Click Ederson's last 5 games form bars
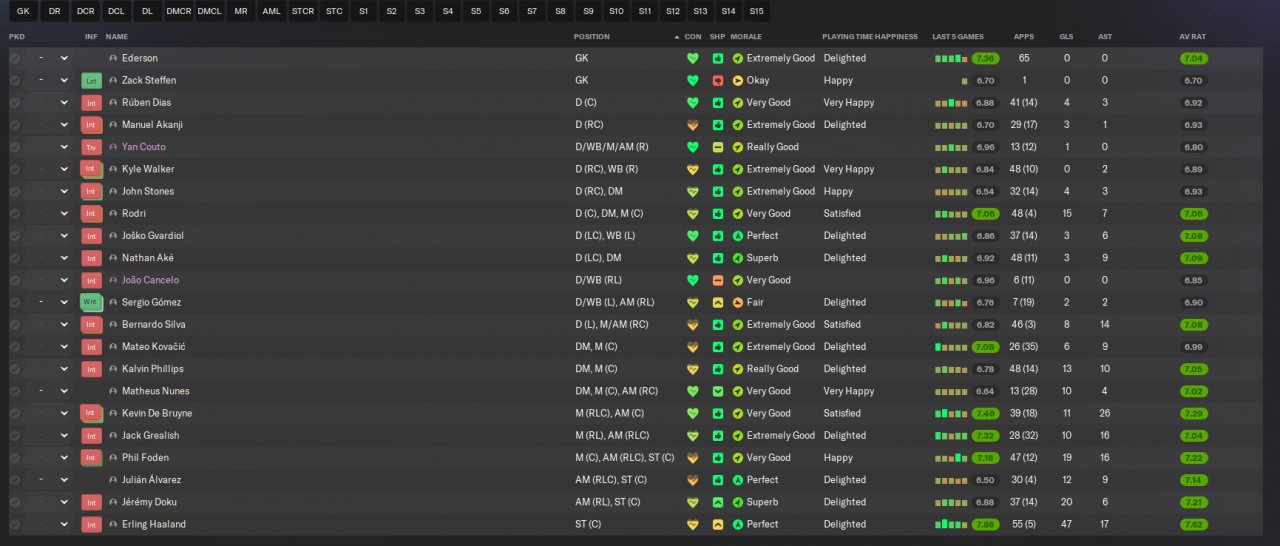The width and height of the screenshot is (1280, 546). (x=952, y=59)
